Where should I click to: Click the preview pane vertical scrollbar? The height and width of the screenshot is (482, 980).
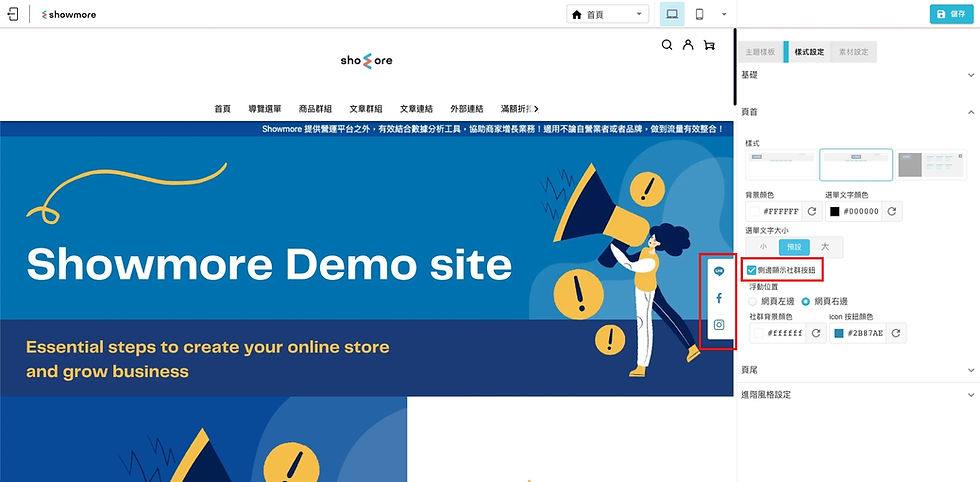coord(735,67)
